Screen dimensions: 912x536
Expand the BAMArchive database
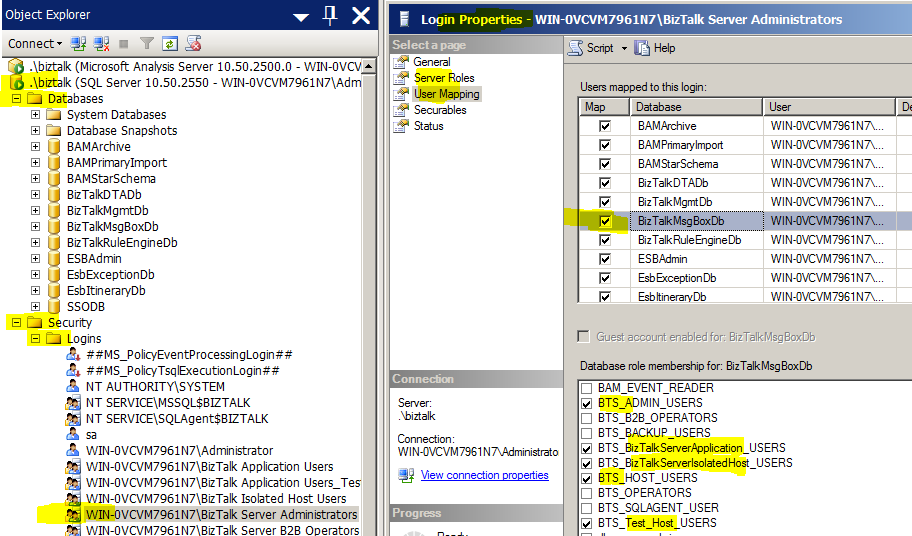(x=35, y=146)
